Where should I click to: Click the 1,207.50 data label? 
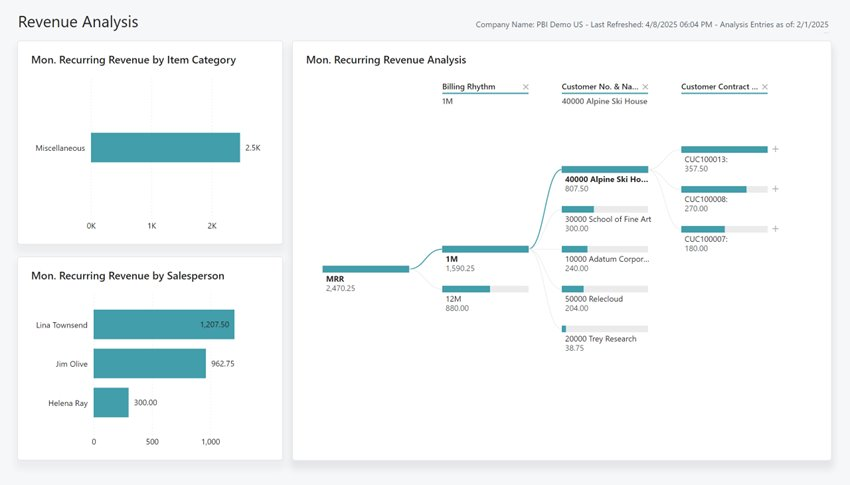click(x=215, y=325)
